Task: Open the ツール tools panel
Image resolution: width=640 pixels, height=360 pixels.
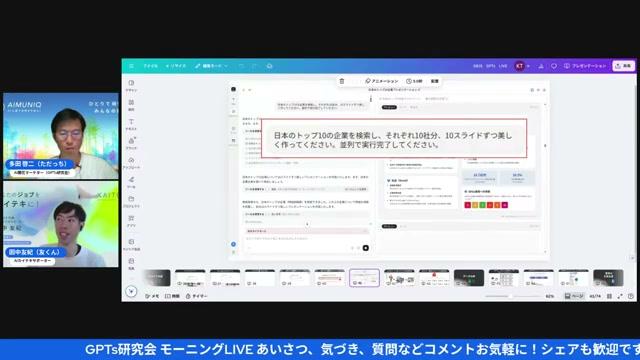Action: [131, 182]
